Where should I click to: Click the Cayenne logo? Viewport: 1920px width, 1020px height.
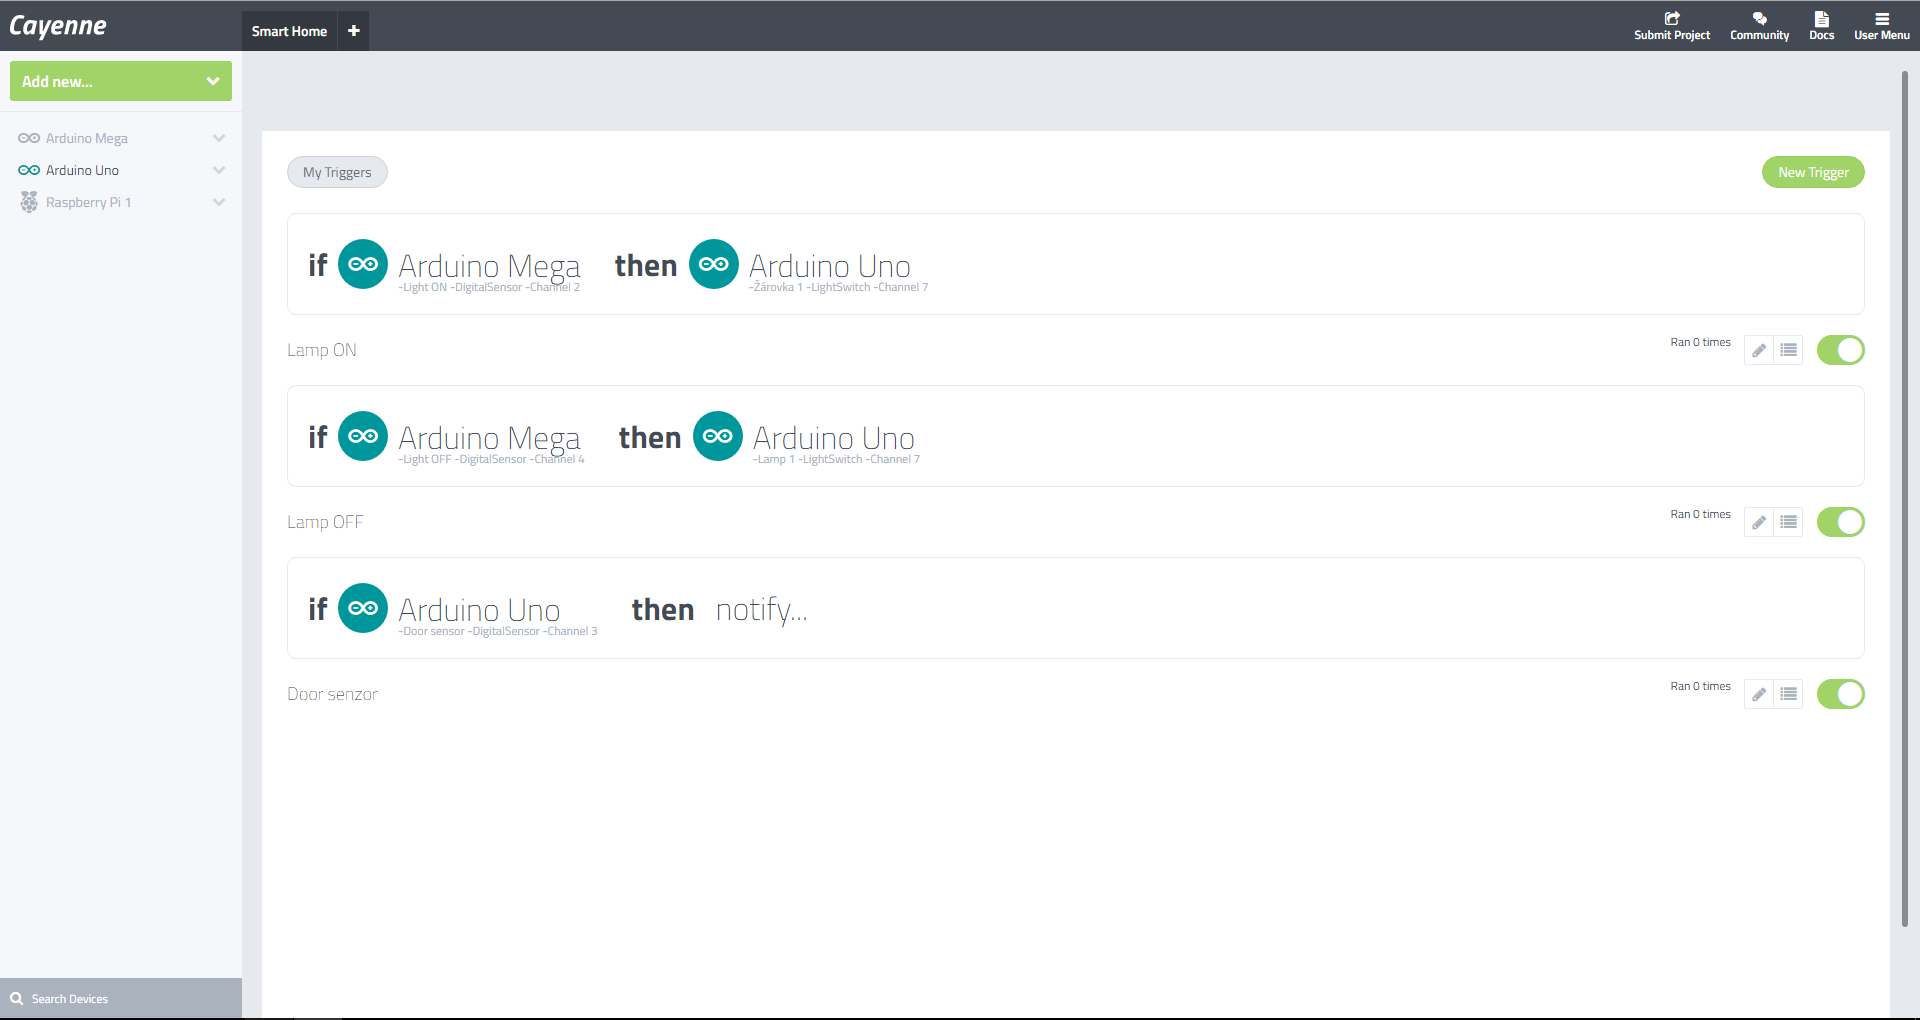tap(58, 26)
